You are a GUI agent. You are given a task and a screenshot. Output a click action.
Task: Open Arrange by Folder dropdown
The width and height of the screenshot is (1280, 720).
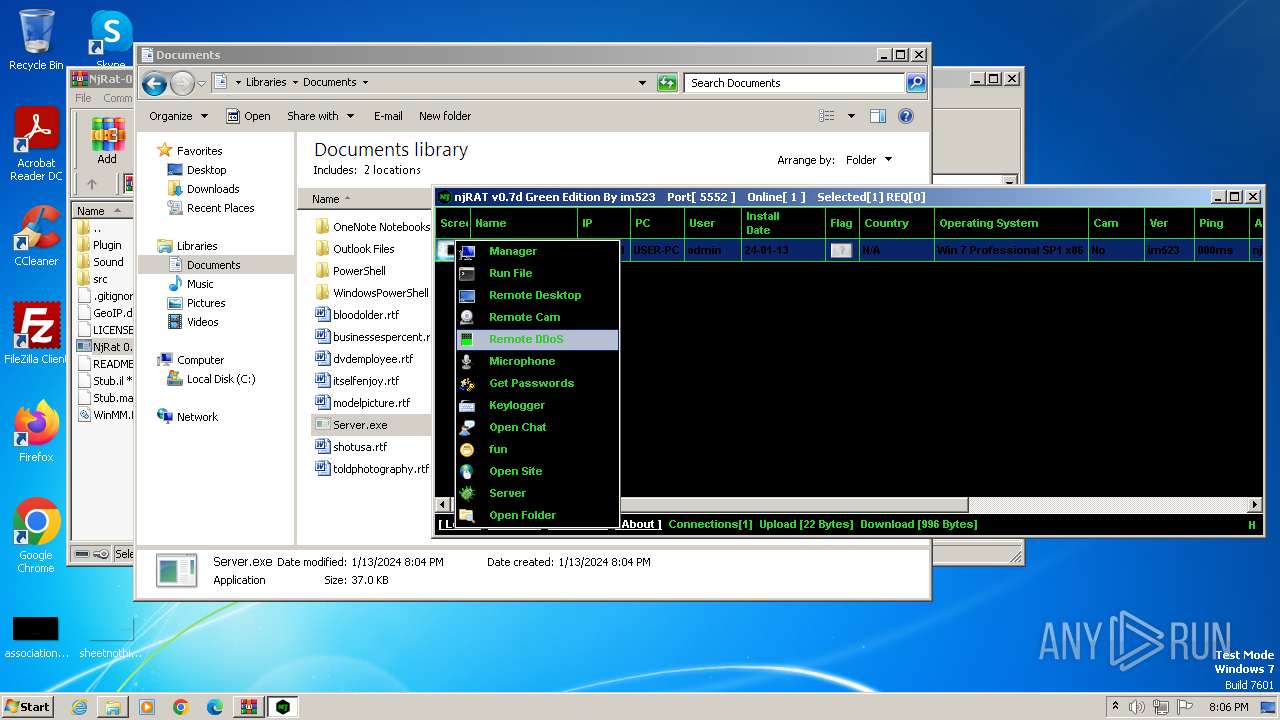tap(869, 160)
